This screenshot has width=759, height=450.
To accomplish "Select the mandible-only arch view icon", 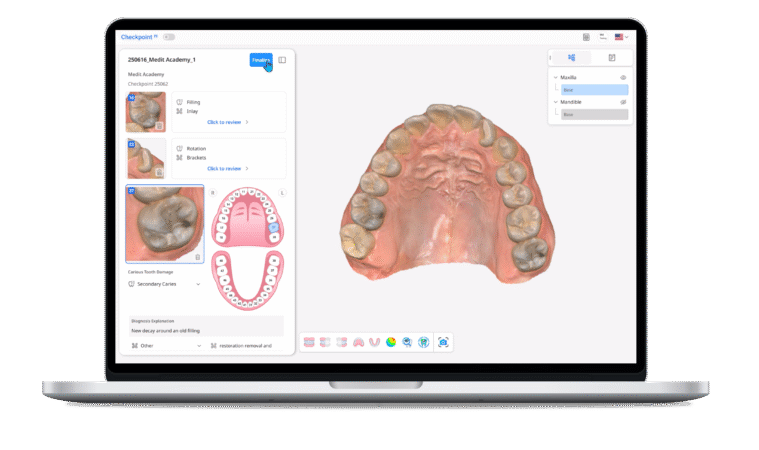I will (x=374, y=342).
